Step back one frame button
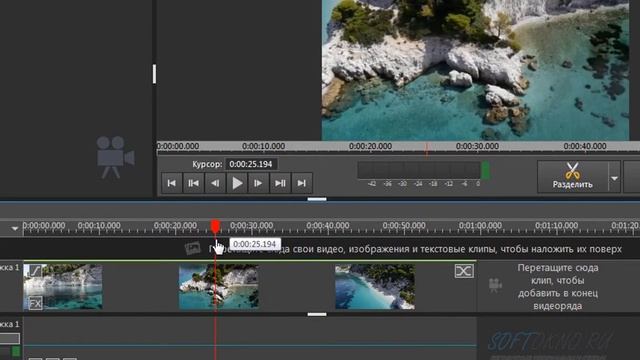 point(215,183)
